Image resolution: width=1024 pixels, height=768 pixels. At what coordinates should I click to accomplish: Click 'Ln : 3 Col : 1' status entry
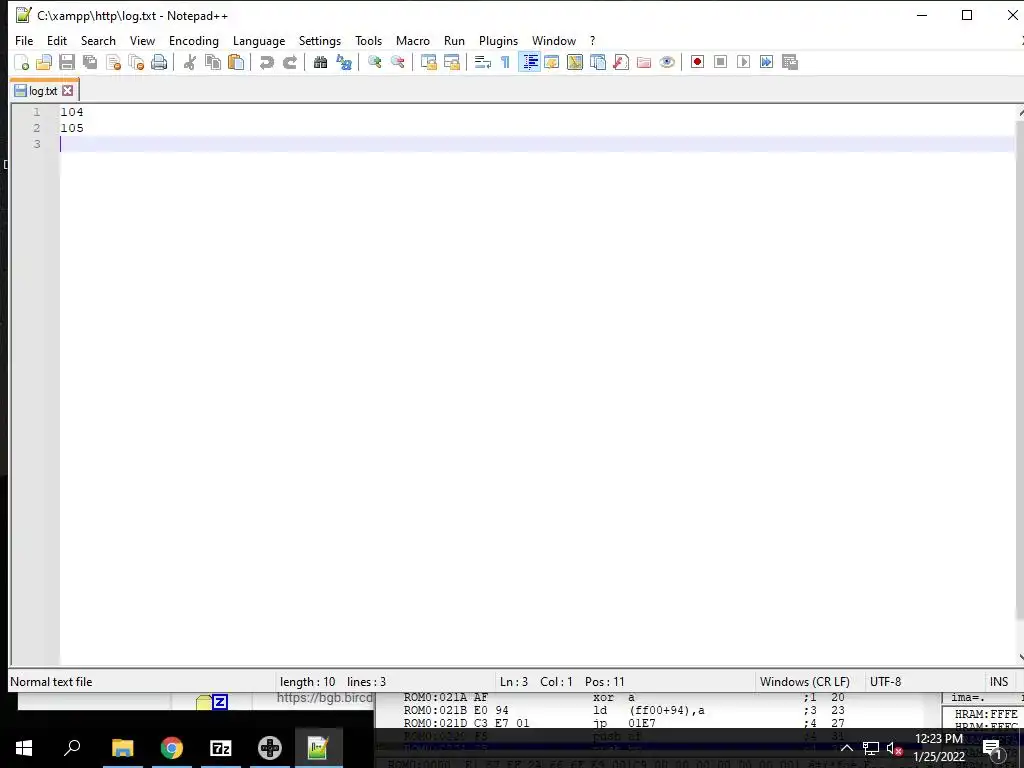coord(536,682)
